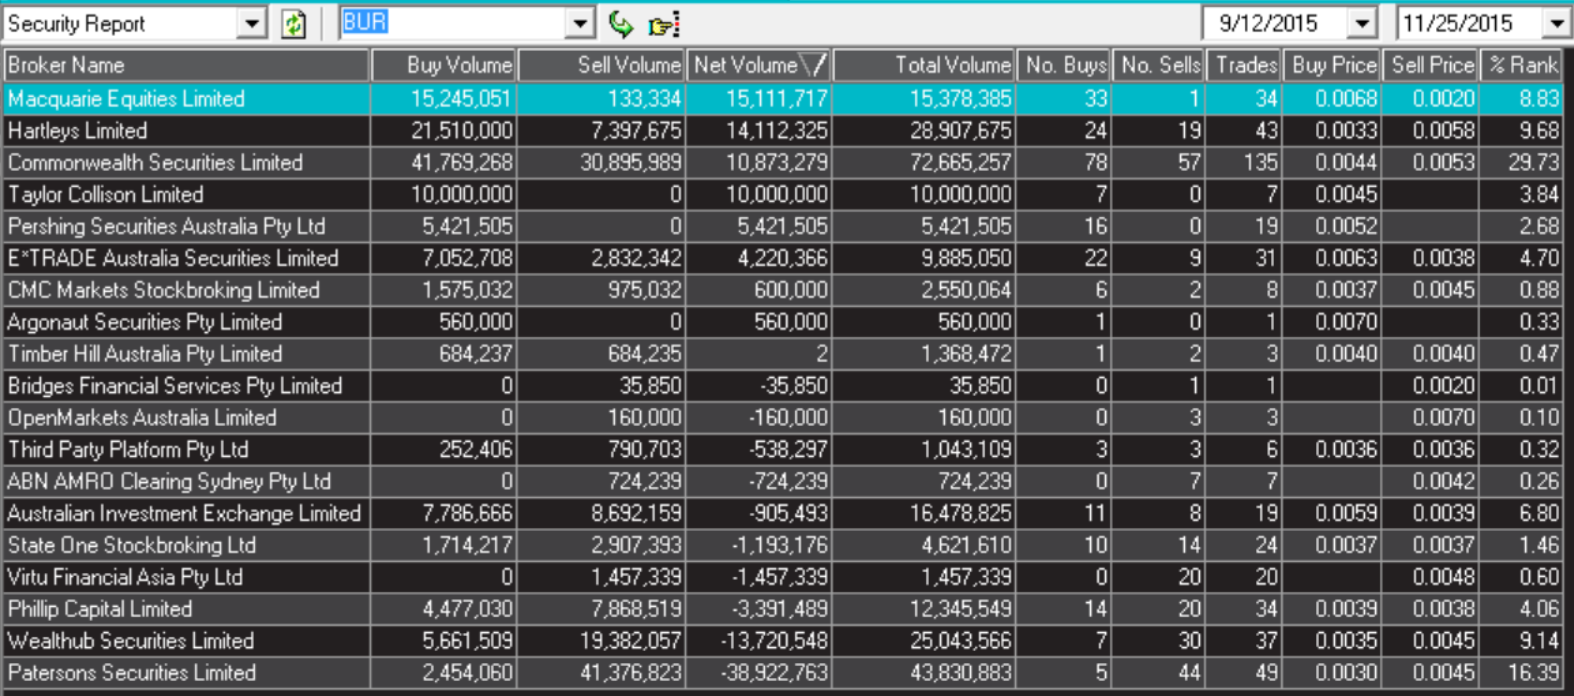Screen dimensions: 1574x696
Task: Click trades count 135
Action: pos(1260,163)
